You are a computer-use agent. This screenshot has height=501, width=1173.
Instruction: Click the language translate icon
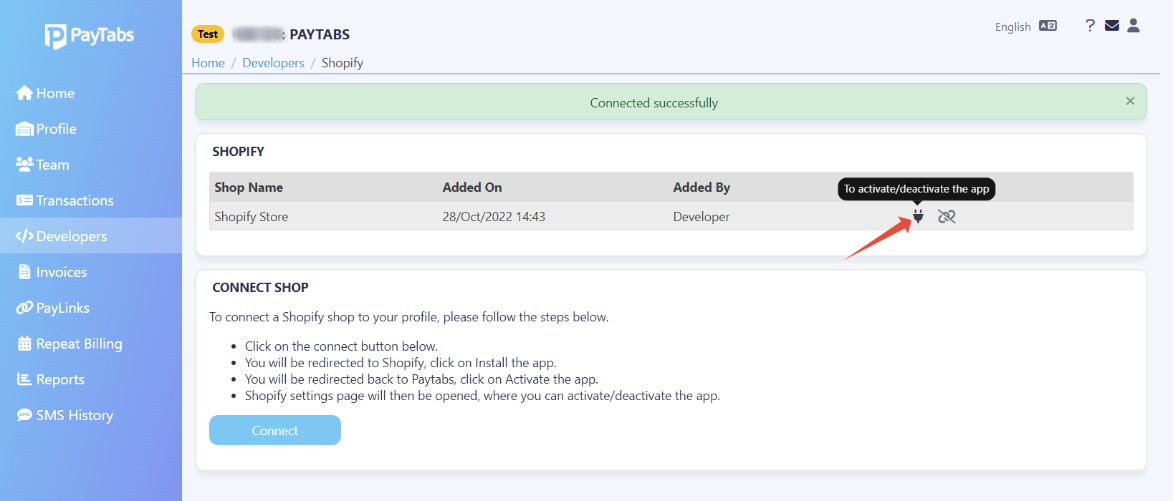pos(1048,26)
